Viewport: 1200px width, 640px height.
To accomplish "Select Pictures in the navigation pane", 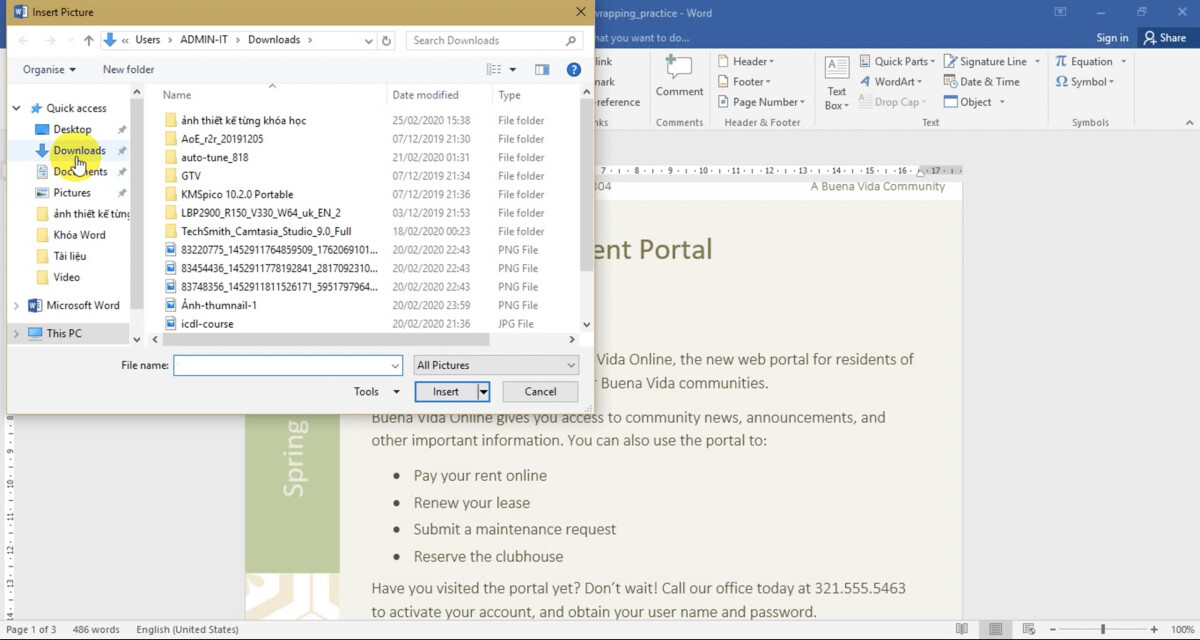I will [72, 193].
